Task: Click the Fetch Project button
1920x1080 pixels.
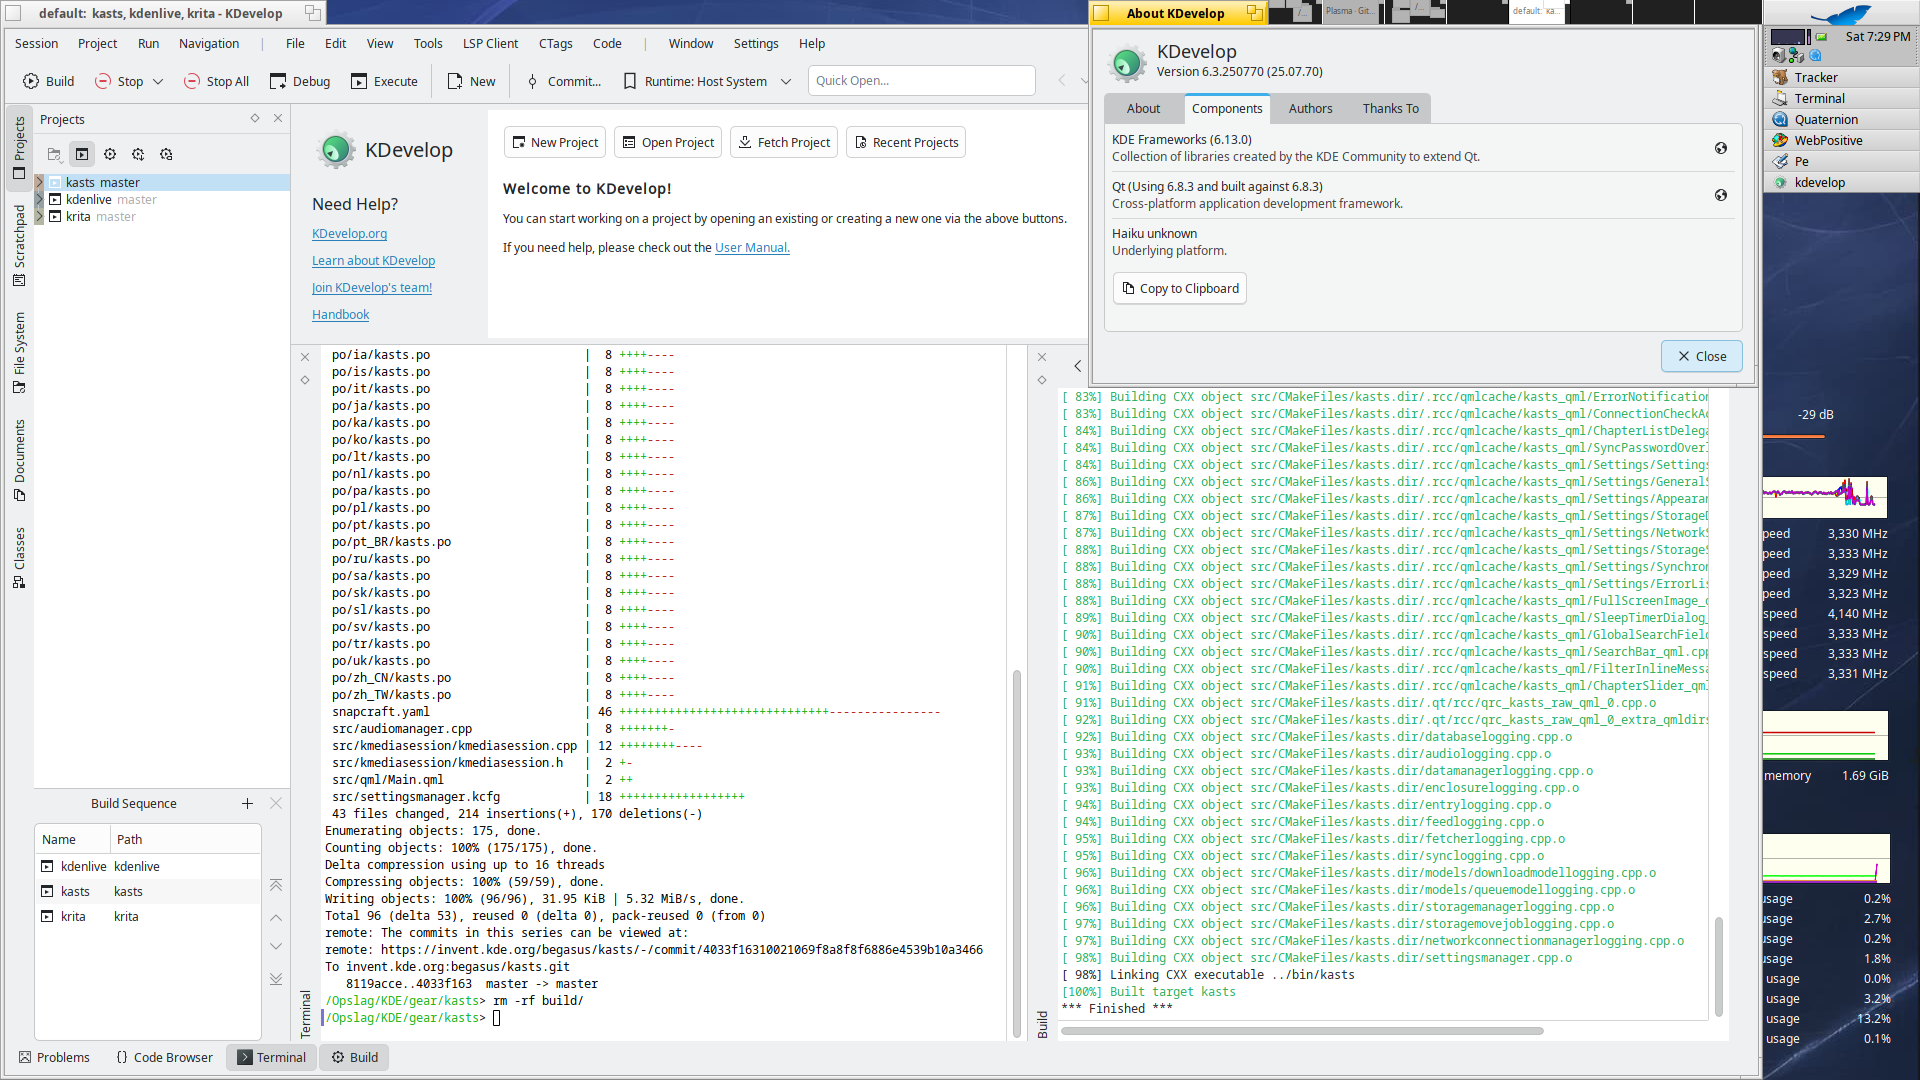Action: pos(784,142)
